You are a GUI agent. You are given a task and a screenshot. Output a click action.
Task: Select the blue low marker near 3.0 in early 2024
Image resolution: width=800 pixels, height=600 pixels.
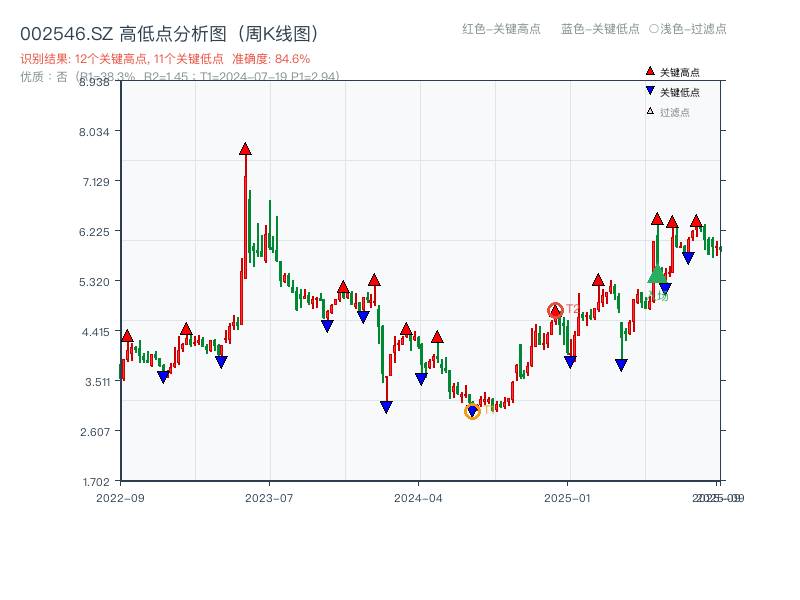[x=386, y=407]
